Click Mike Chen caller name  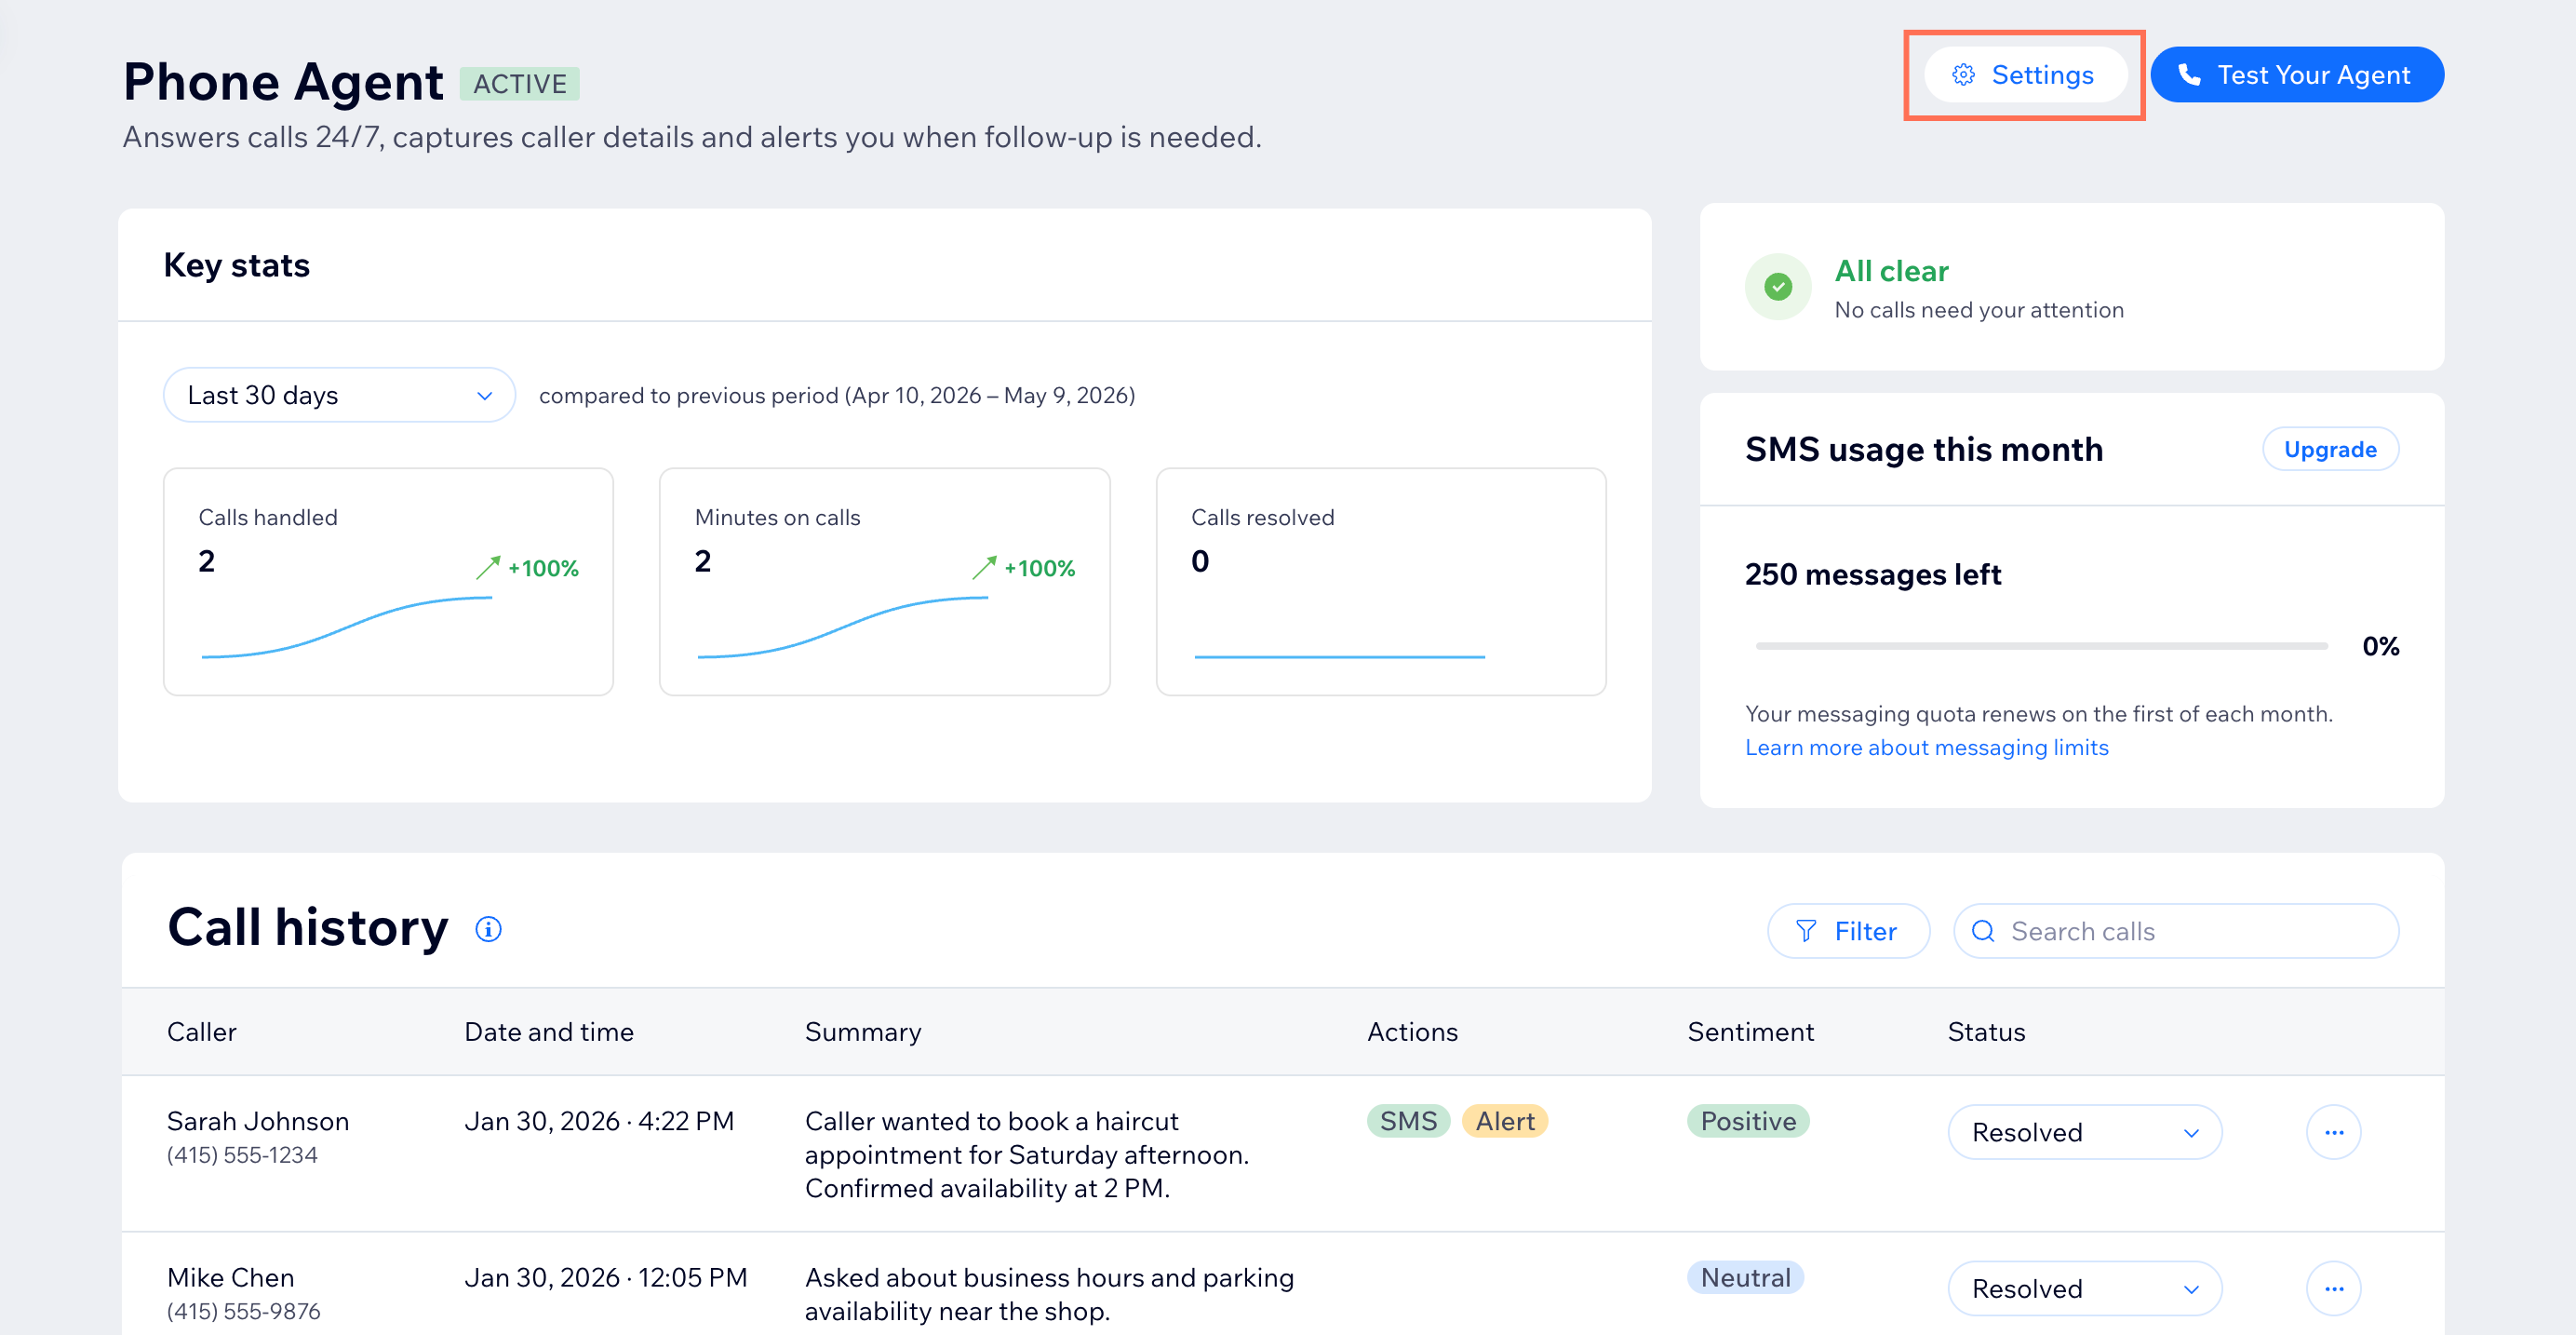(230, 1277)
